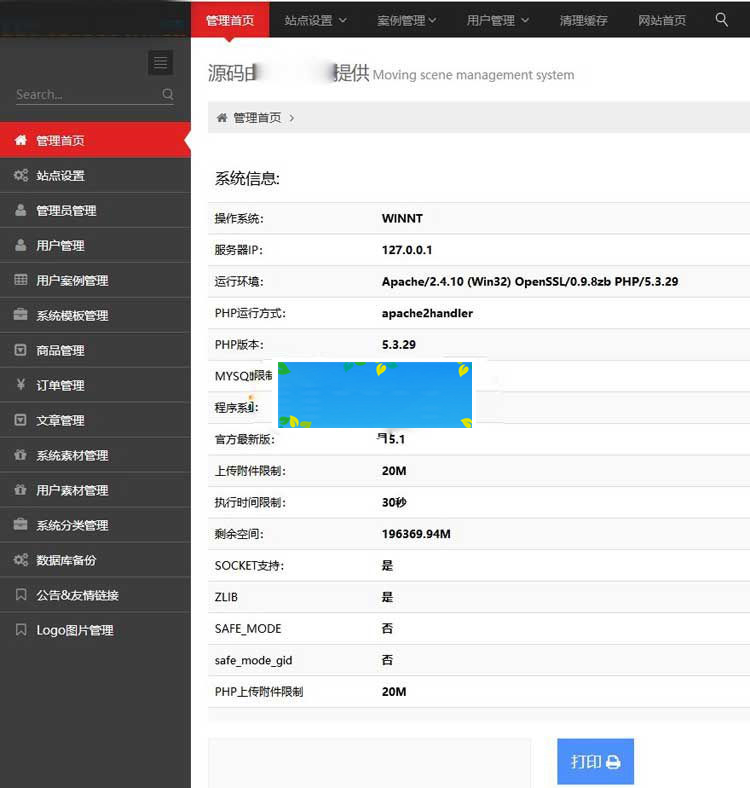
Task: Click the blue 打印 print button
Action: coord(595,762)
